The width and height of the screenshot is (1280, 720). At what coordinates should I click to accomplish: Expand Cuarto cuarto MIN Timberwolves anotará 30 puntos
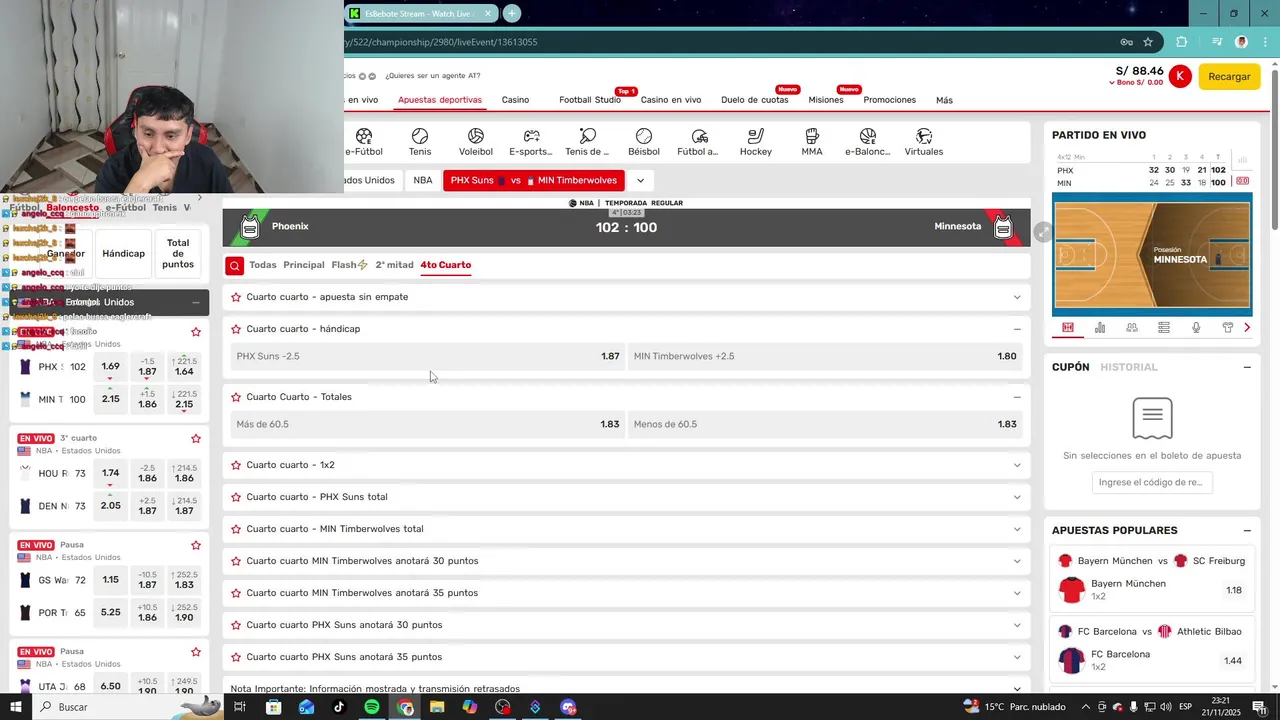[1017, 561]
